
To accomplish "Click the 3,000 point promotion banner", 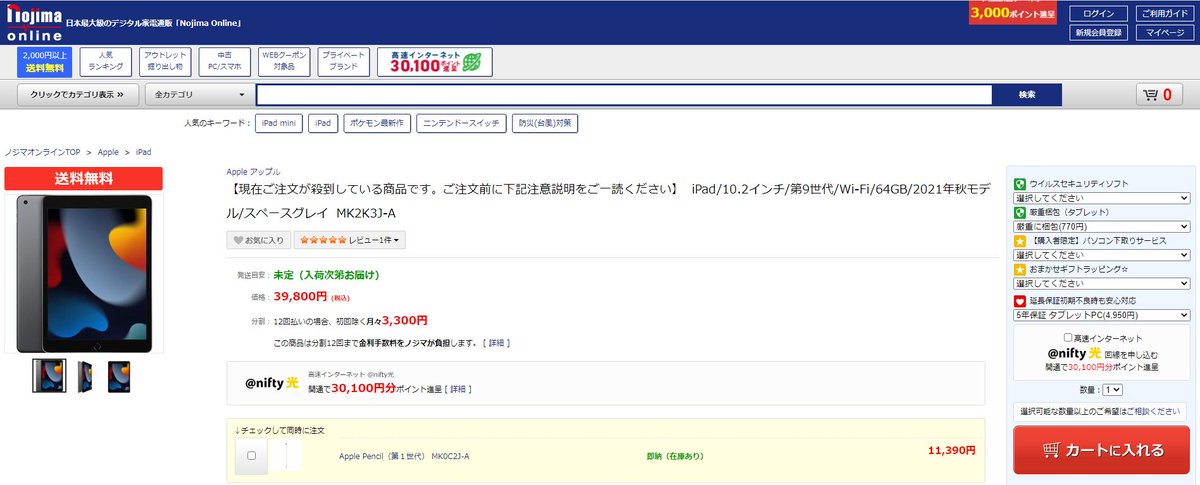I will pos(1013,13).
